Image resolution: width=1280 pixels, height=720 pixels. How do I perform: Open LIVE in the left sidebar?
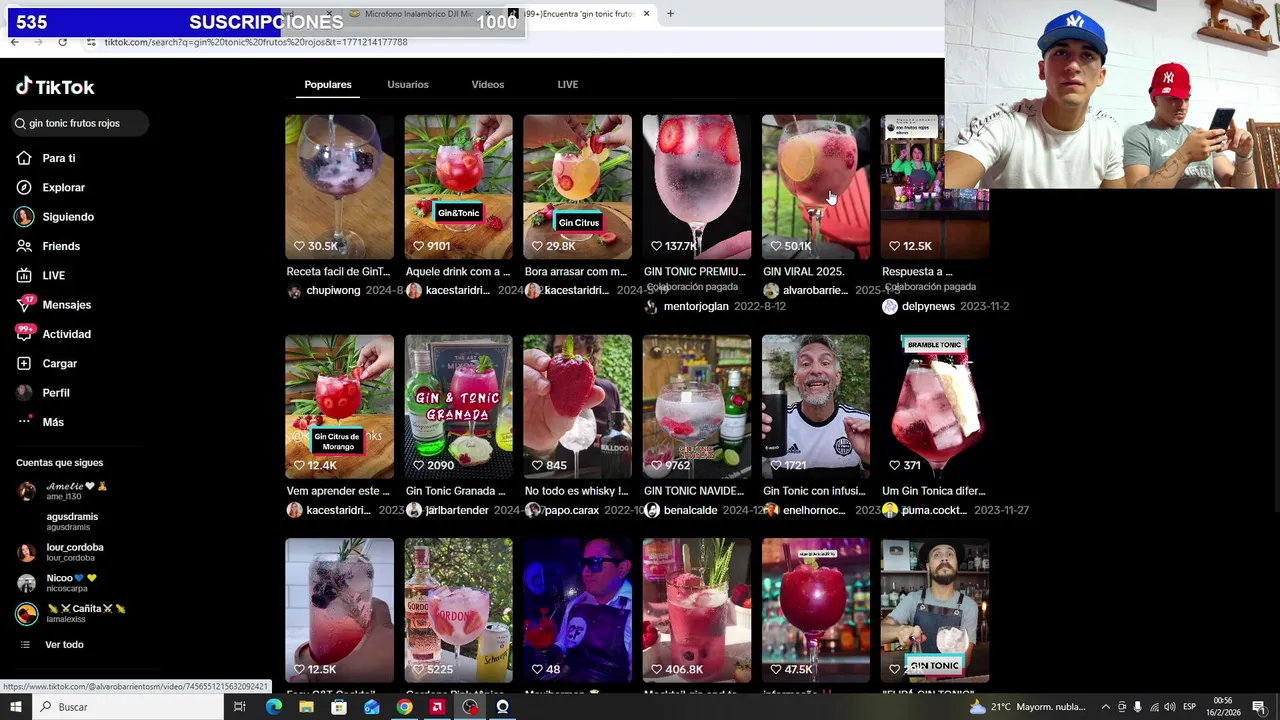(x=53, y=275)
